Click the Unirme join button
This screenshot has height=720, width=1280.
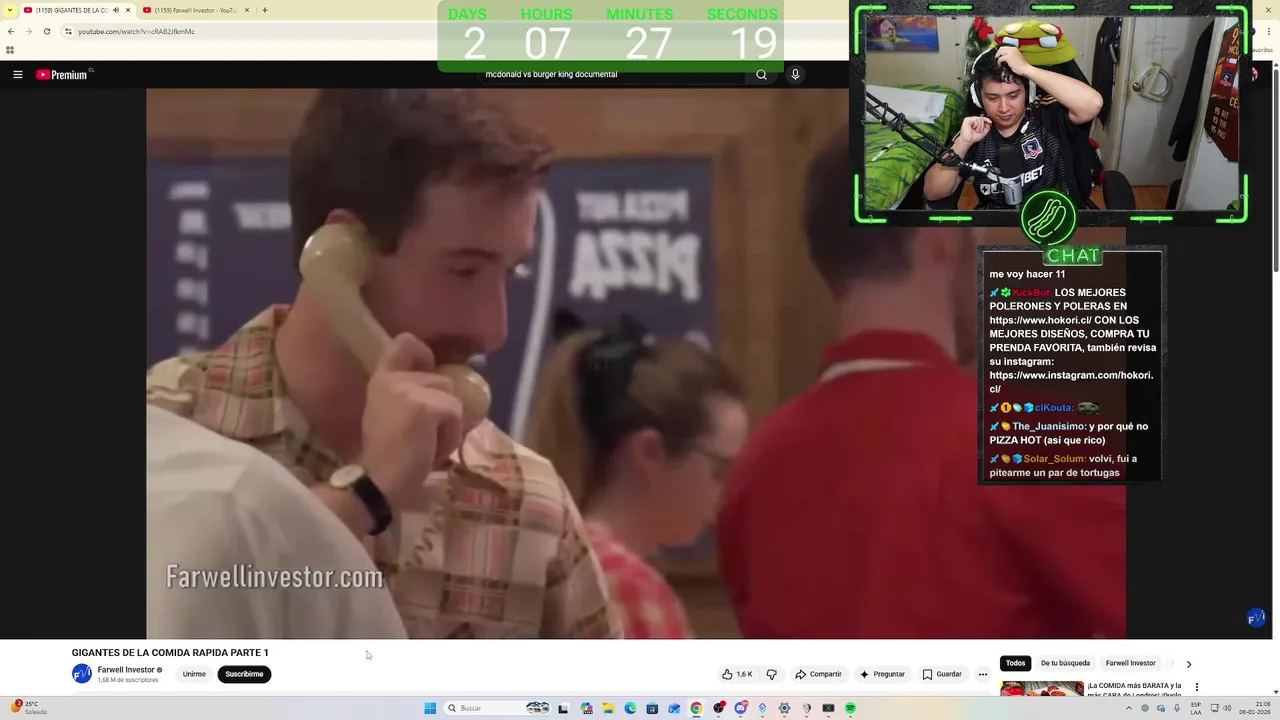194,674
